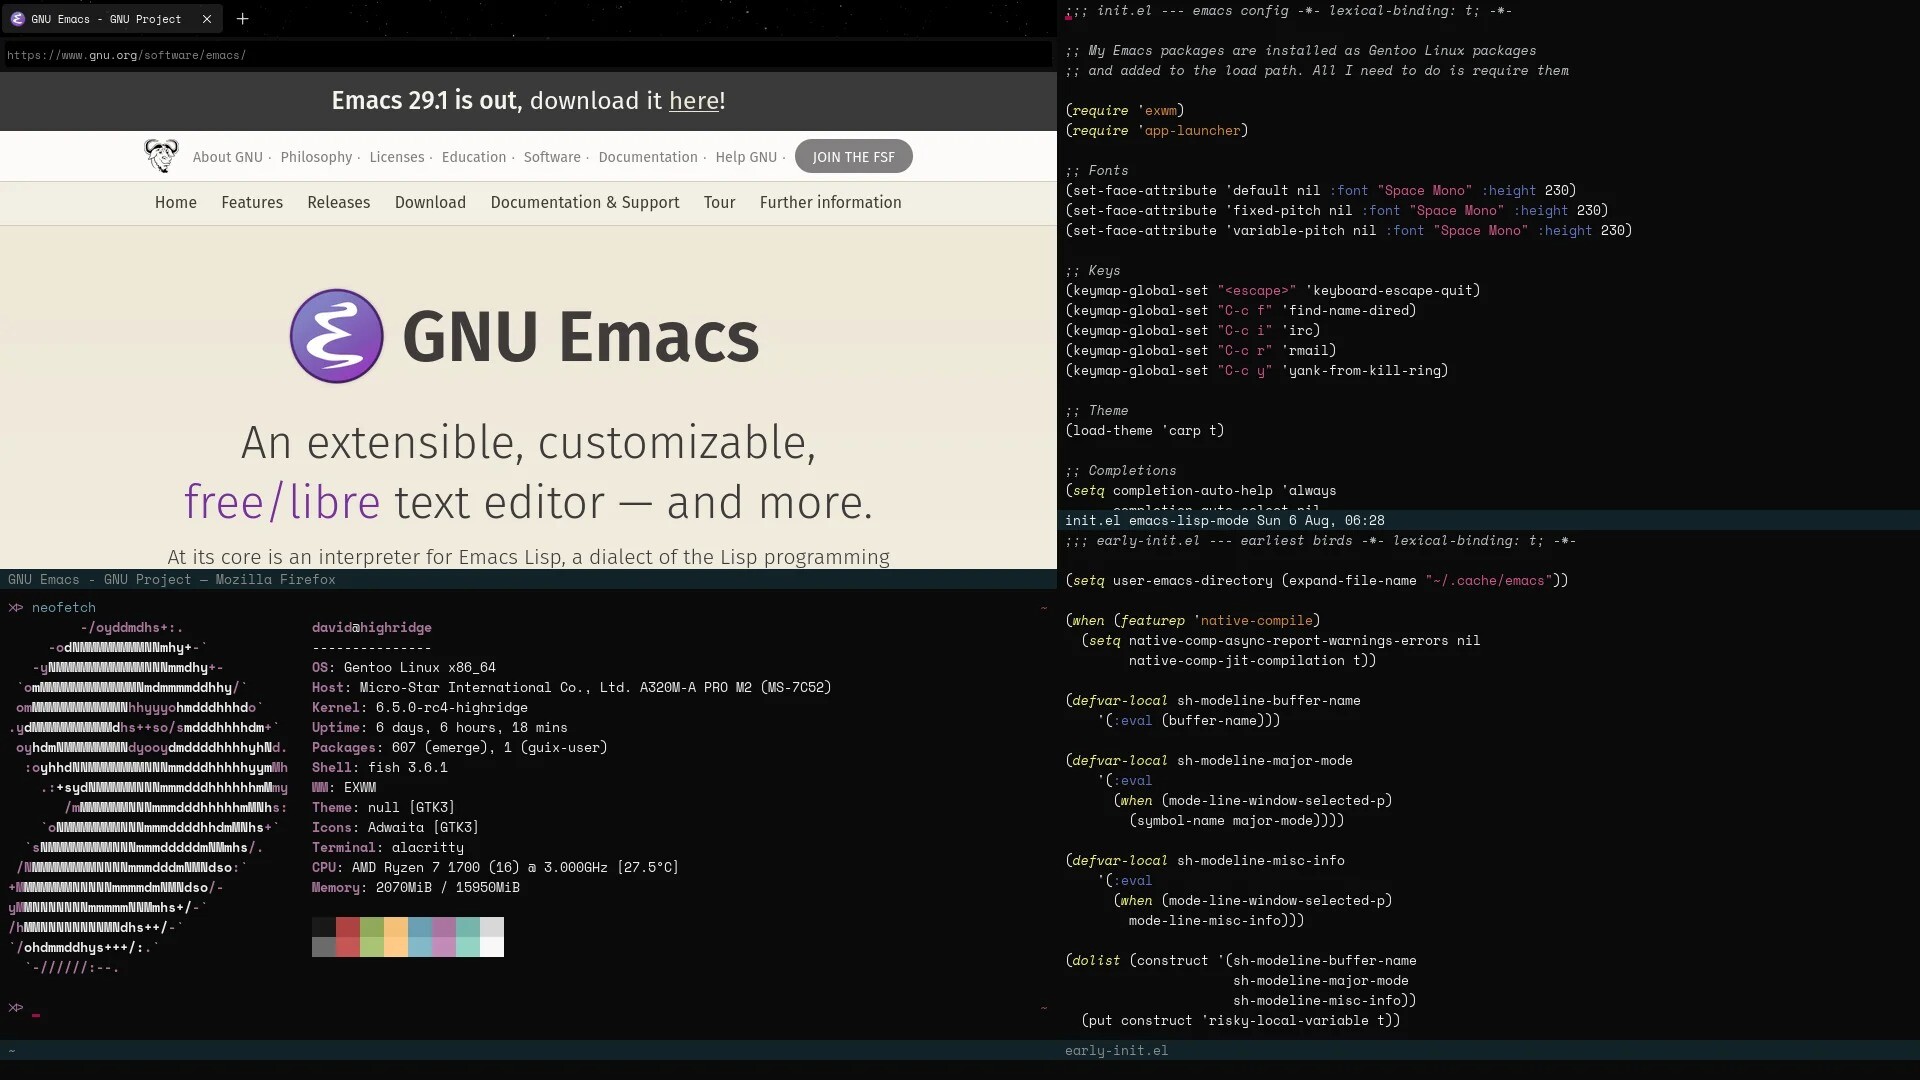The width and height of the screenshot is (1920, 1080).
Task: Click the GNU head logo icon
Action: [x=160, y=156]
